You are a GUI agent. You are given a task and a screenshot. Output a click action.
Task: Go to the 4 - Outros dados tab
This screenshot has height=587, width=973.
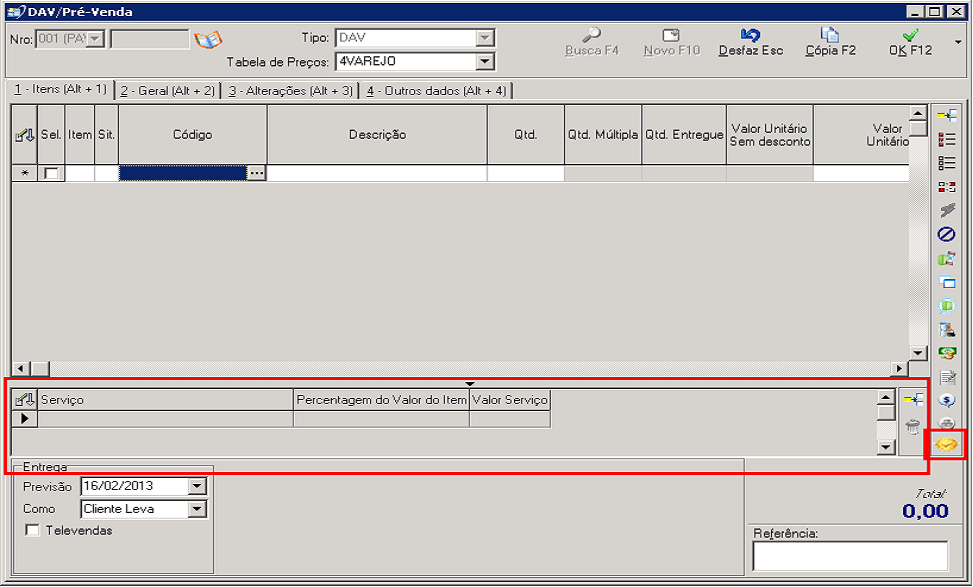coord(436,91)
